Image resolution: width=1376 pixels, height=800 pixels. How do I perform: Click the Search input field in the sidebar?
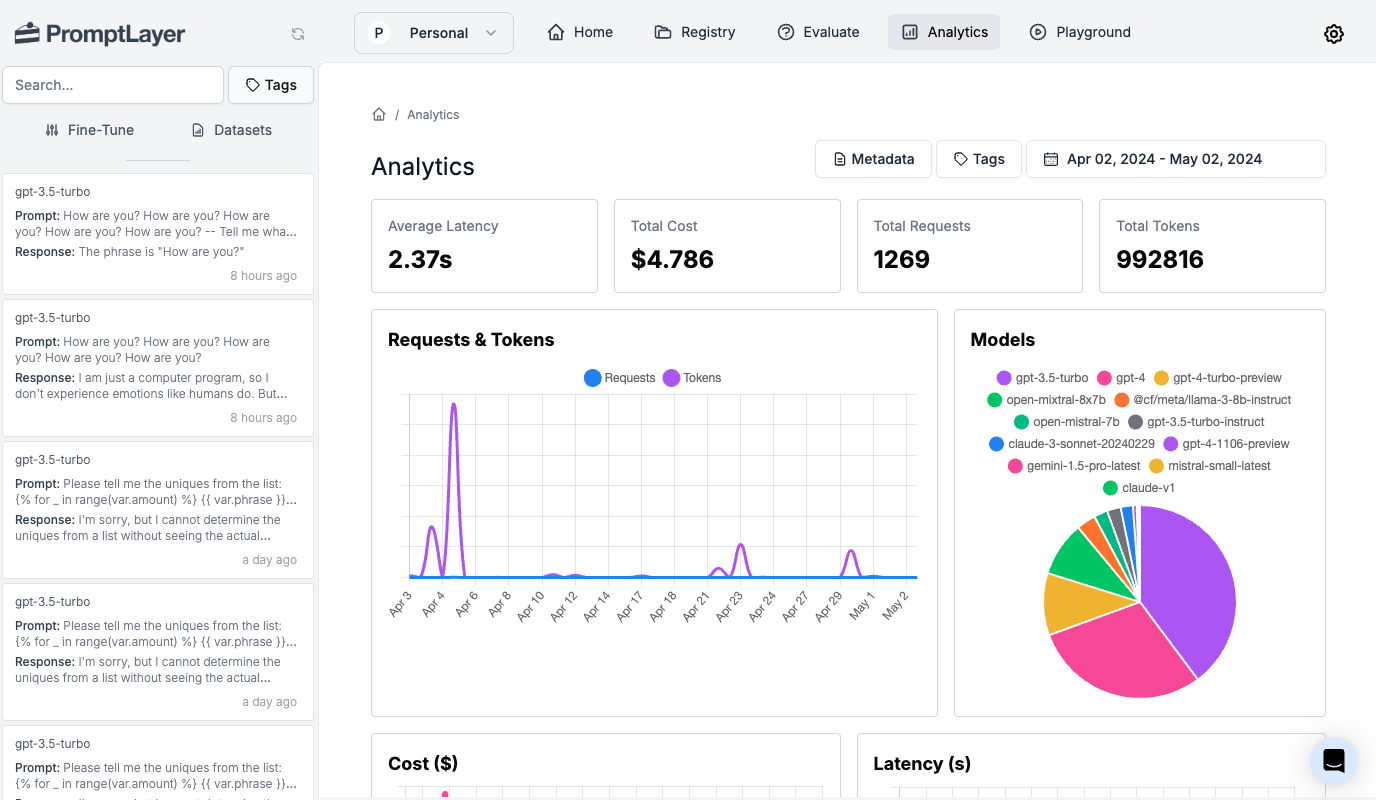click(x=113, y=85)
